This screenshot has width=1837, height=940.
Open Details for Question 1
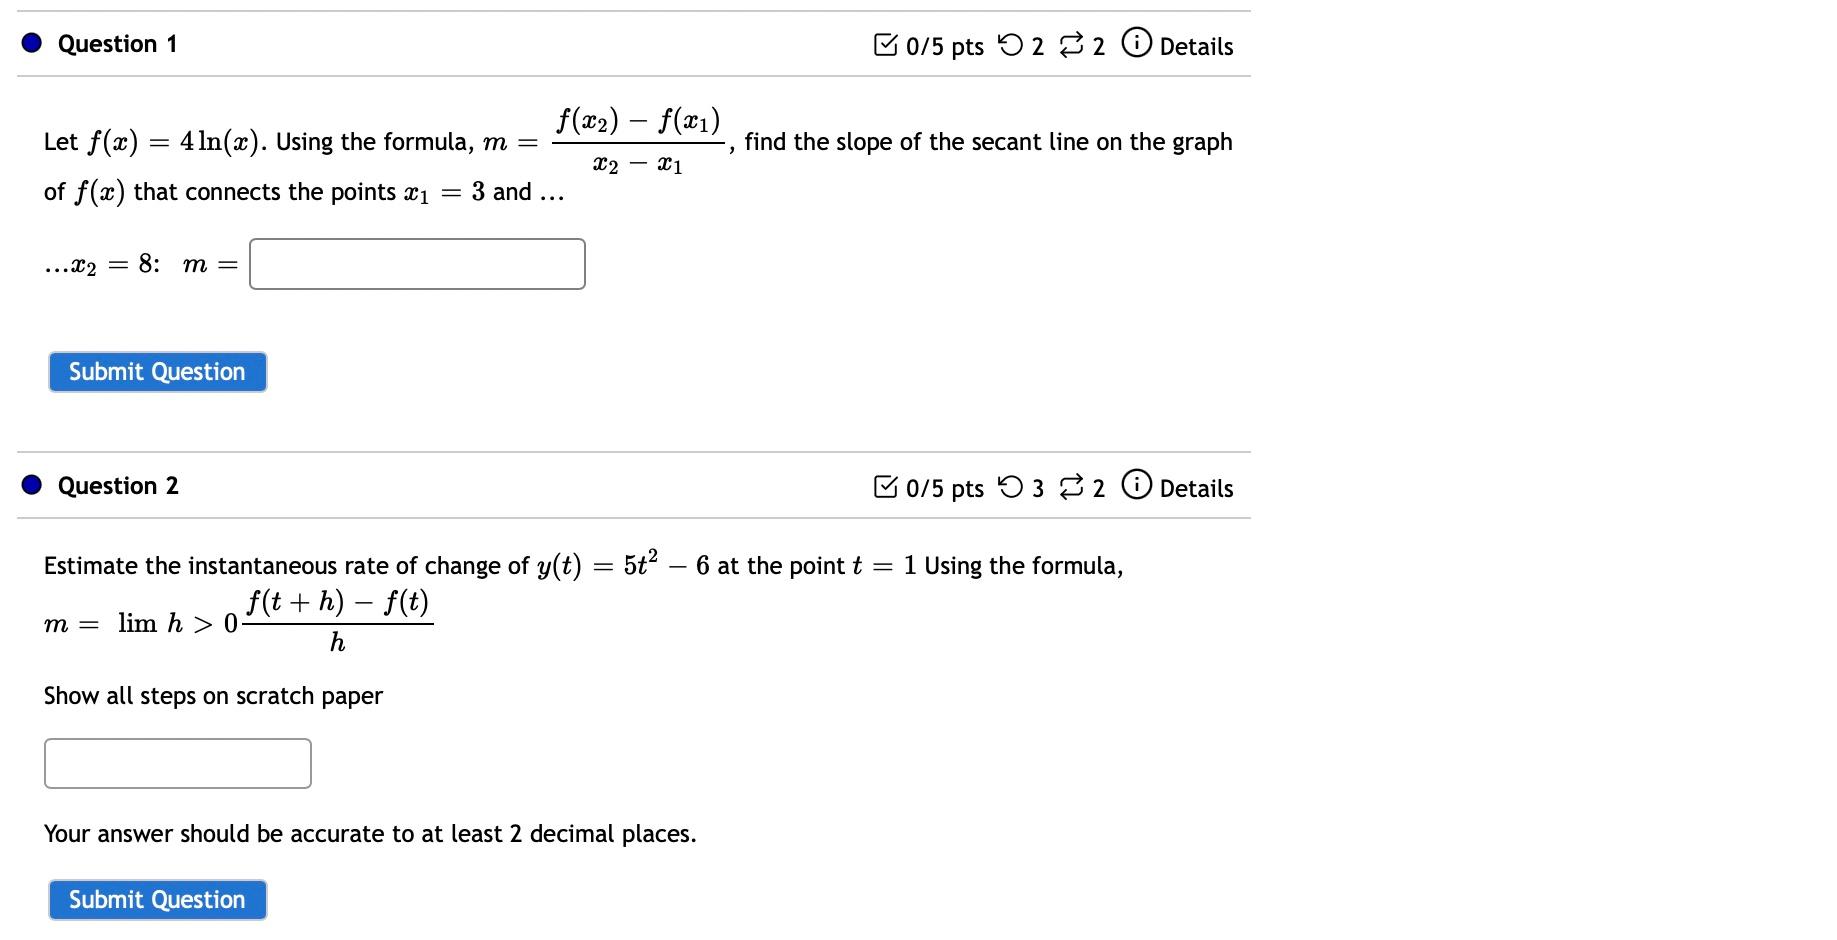point(1196,45)
